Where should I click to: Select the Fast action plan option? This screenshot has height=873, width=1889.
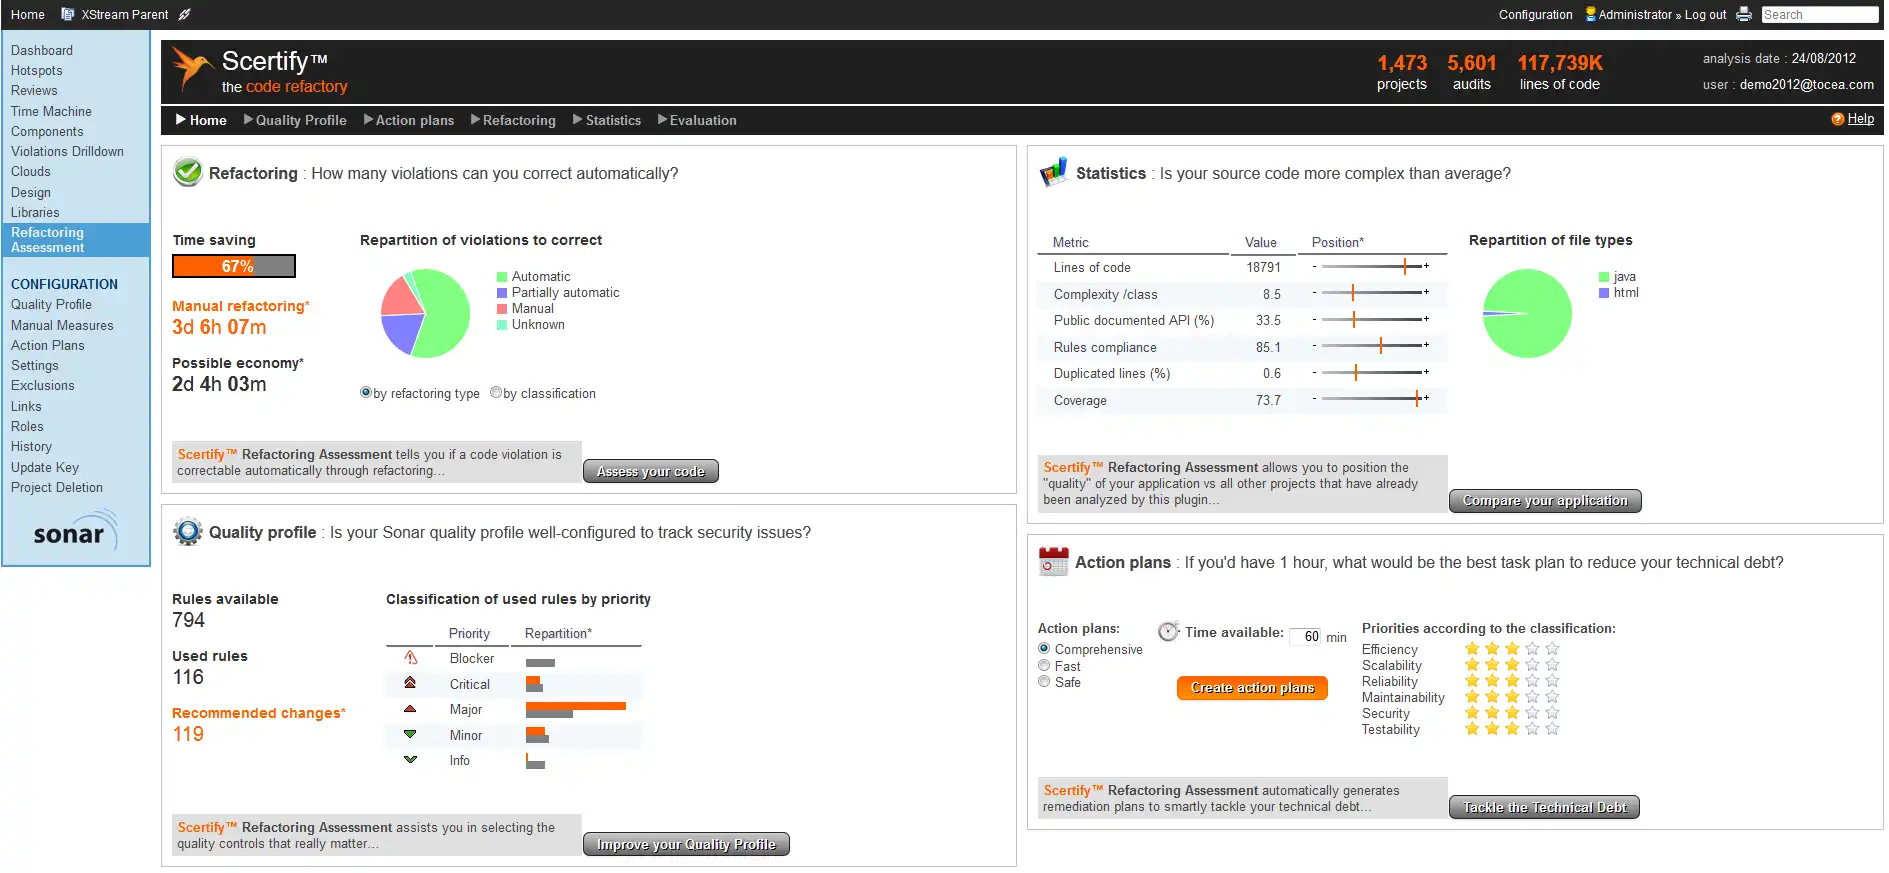point(1044,665)
